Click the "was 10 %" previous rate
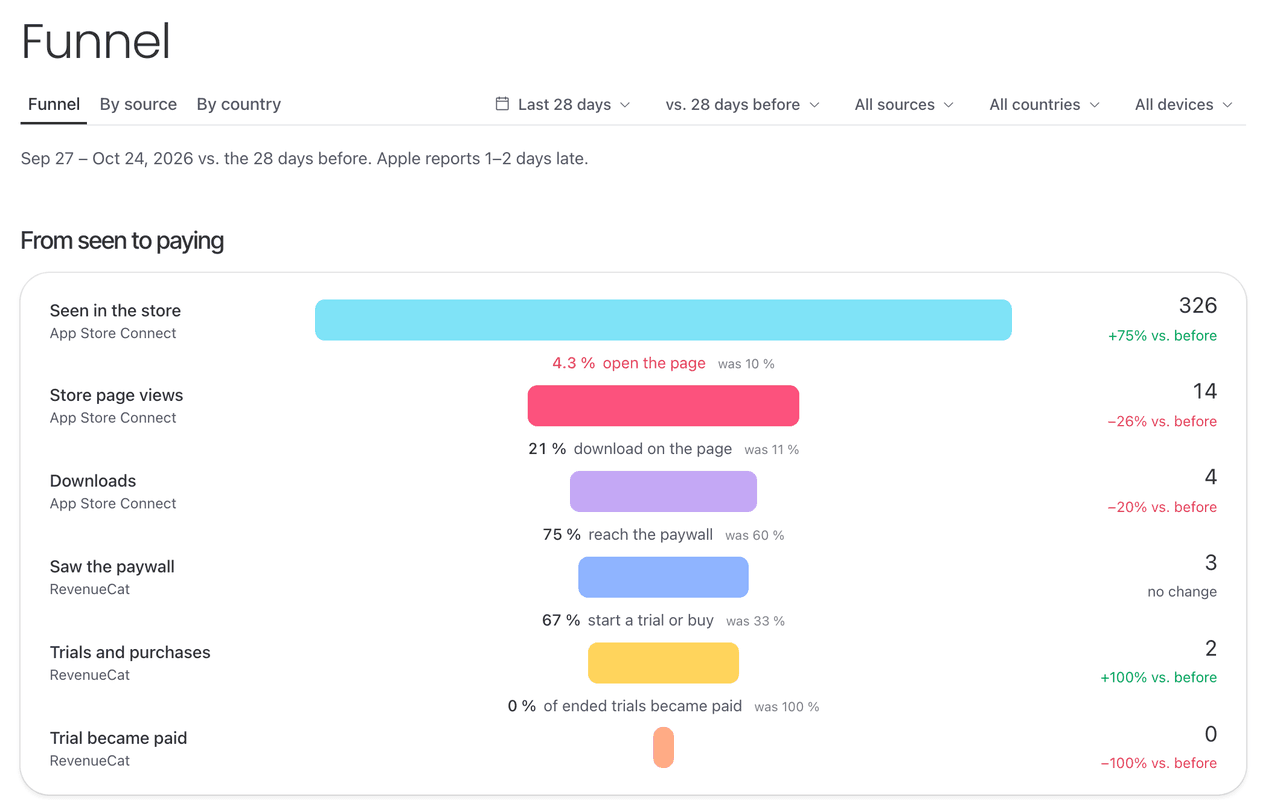This screenshot has height=800, width=1280. (746, 364)
